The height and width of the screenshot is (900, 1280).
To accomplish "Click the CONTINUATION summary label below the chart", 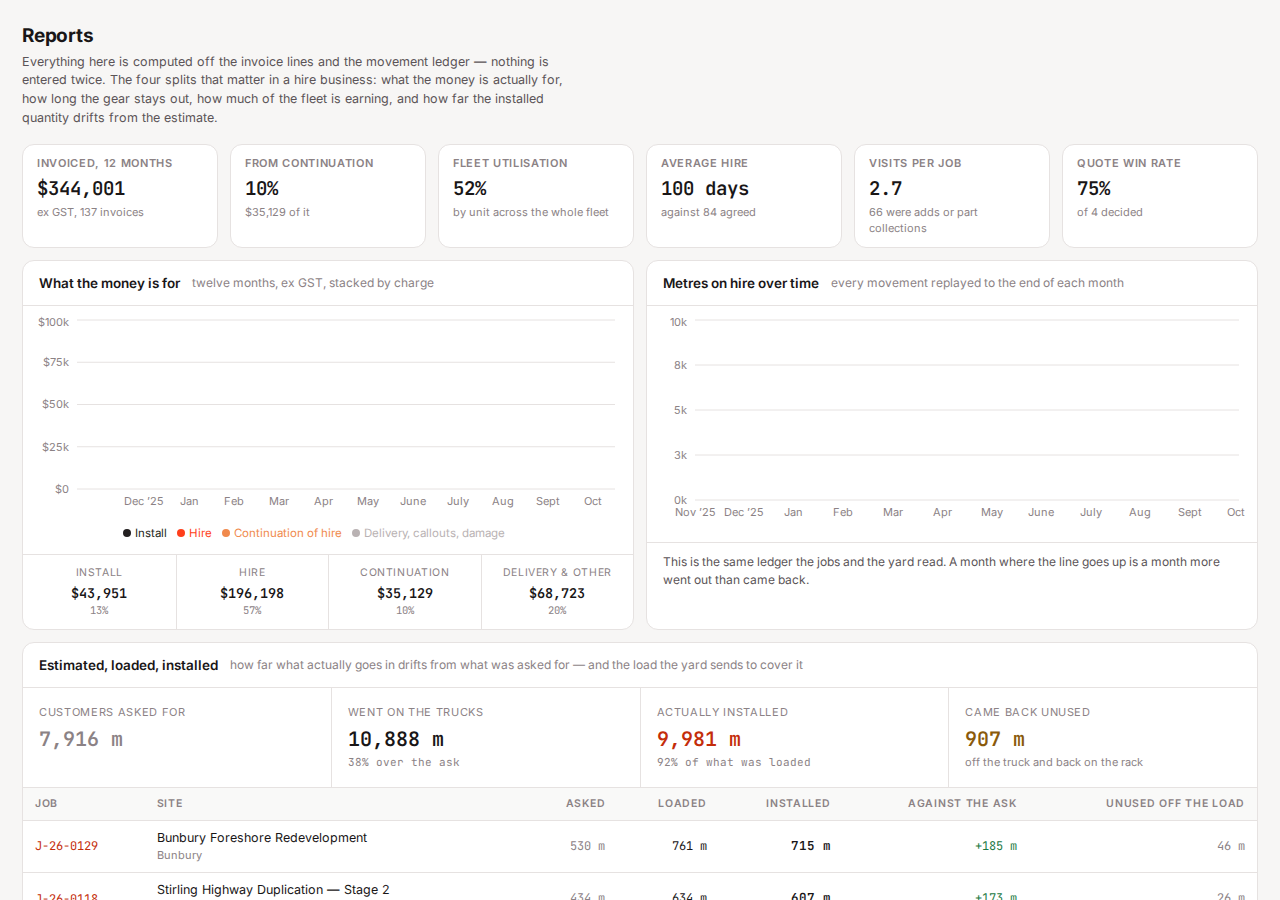I will [405, 572].
